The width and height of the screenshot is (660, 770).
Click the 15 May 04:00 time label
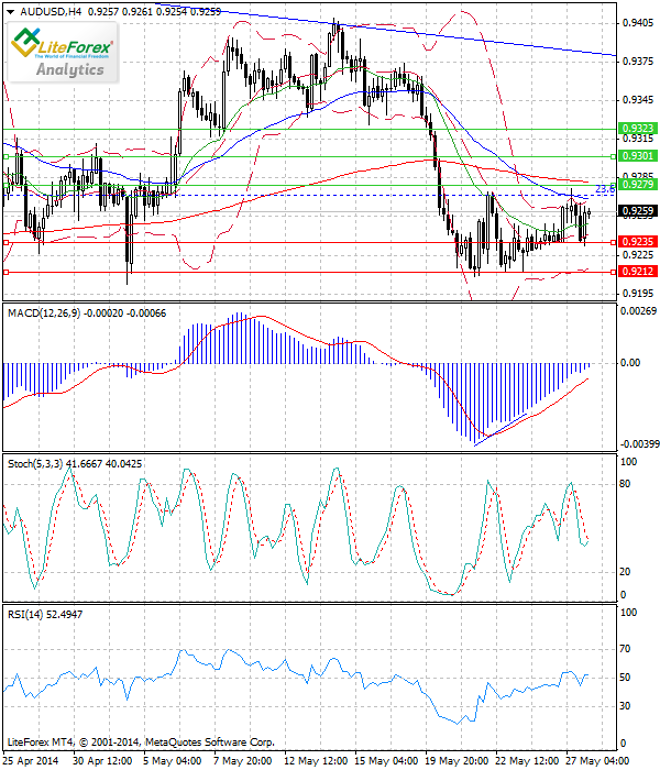[386, 761]
